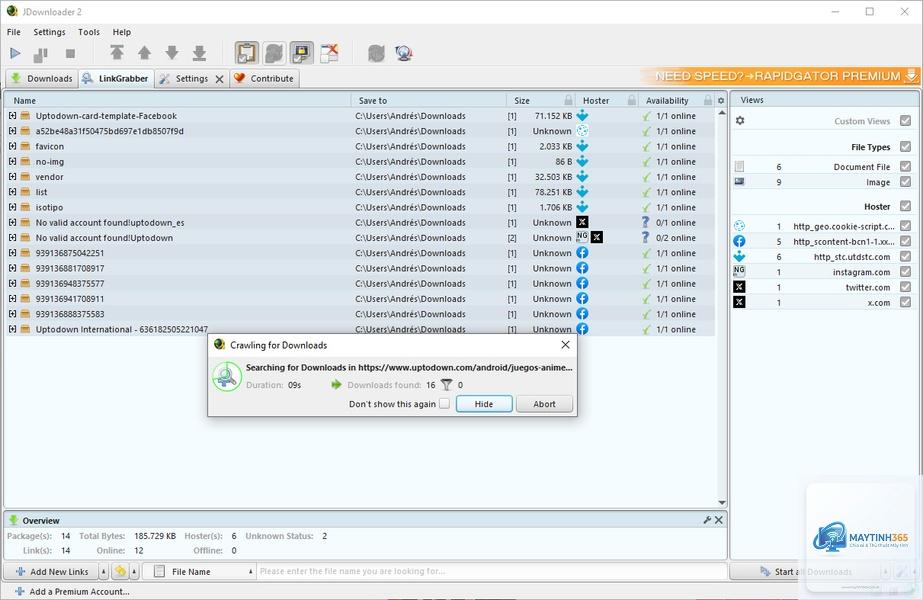Click question mark availability icon for Uptodown row
Screen dimensions: 923x600
point(646,237)
